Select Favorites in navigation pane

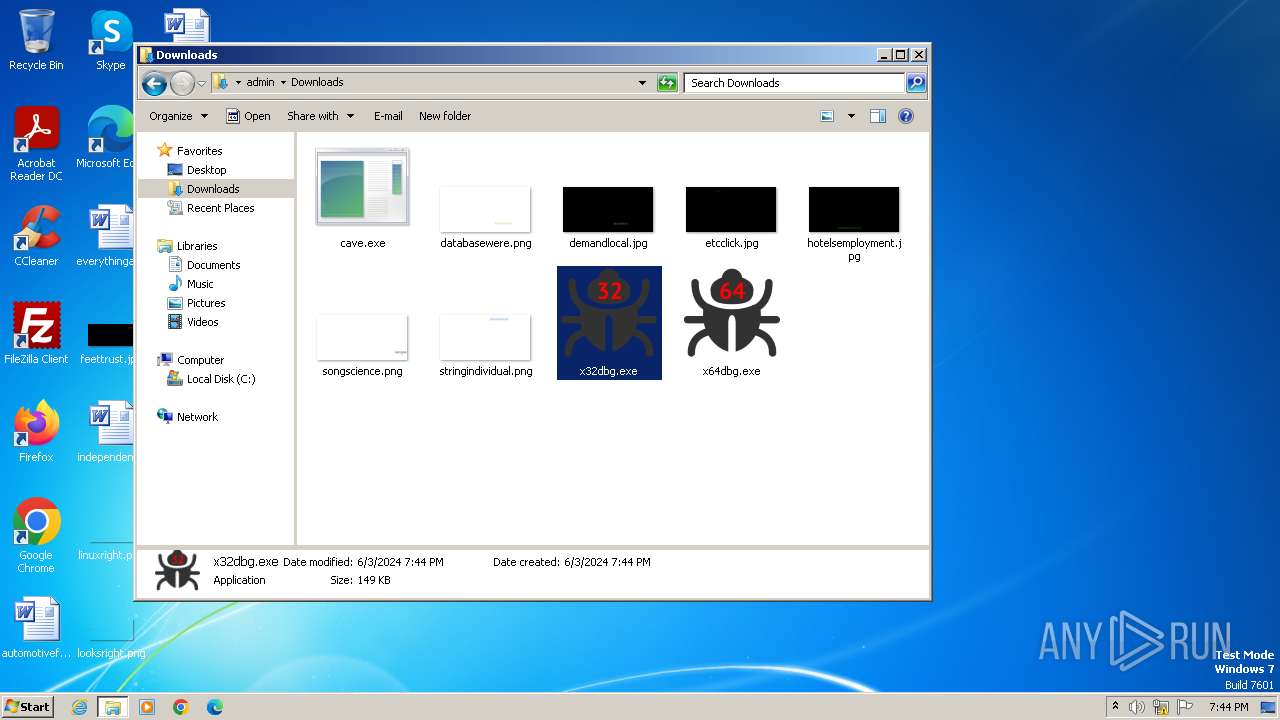199,151
